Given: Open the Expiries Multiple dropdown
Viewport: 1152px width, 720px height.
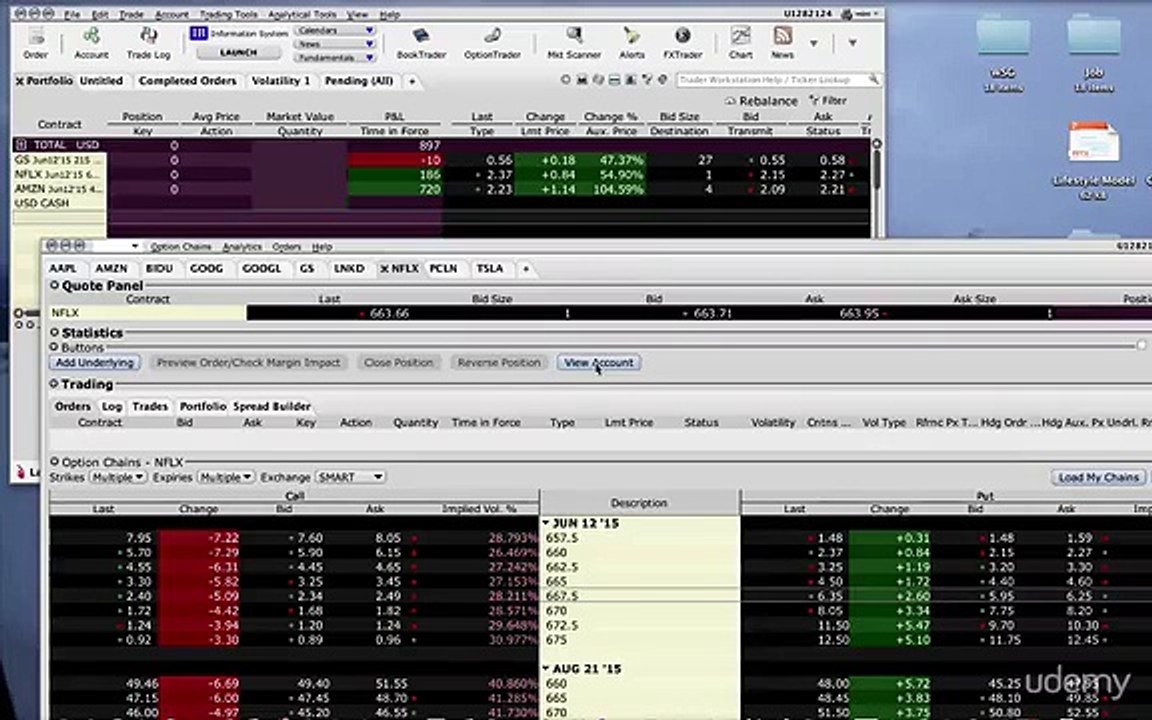Looking at the screenshot, I should click(x=226, y=477).
